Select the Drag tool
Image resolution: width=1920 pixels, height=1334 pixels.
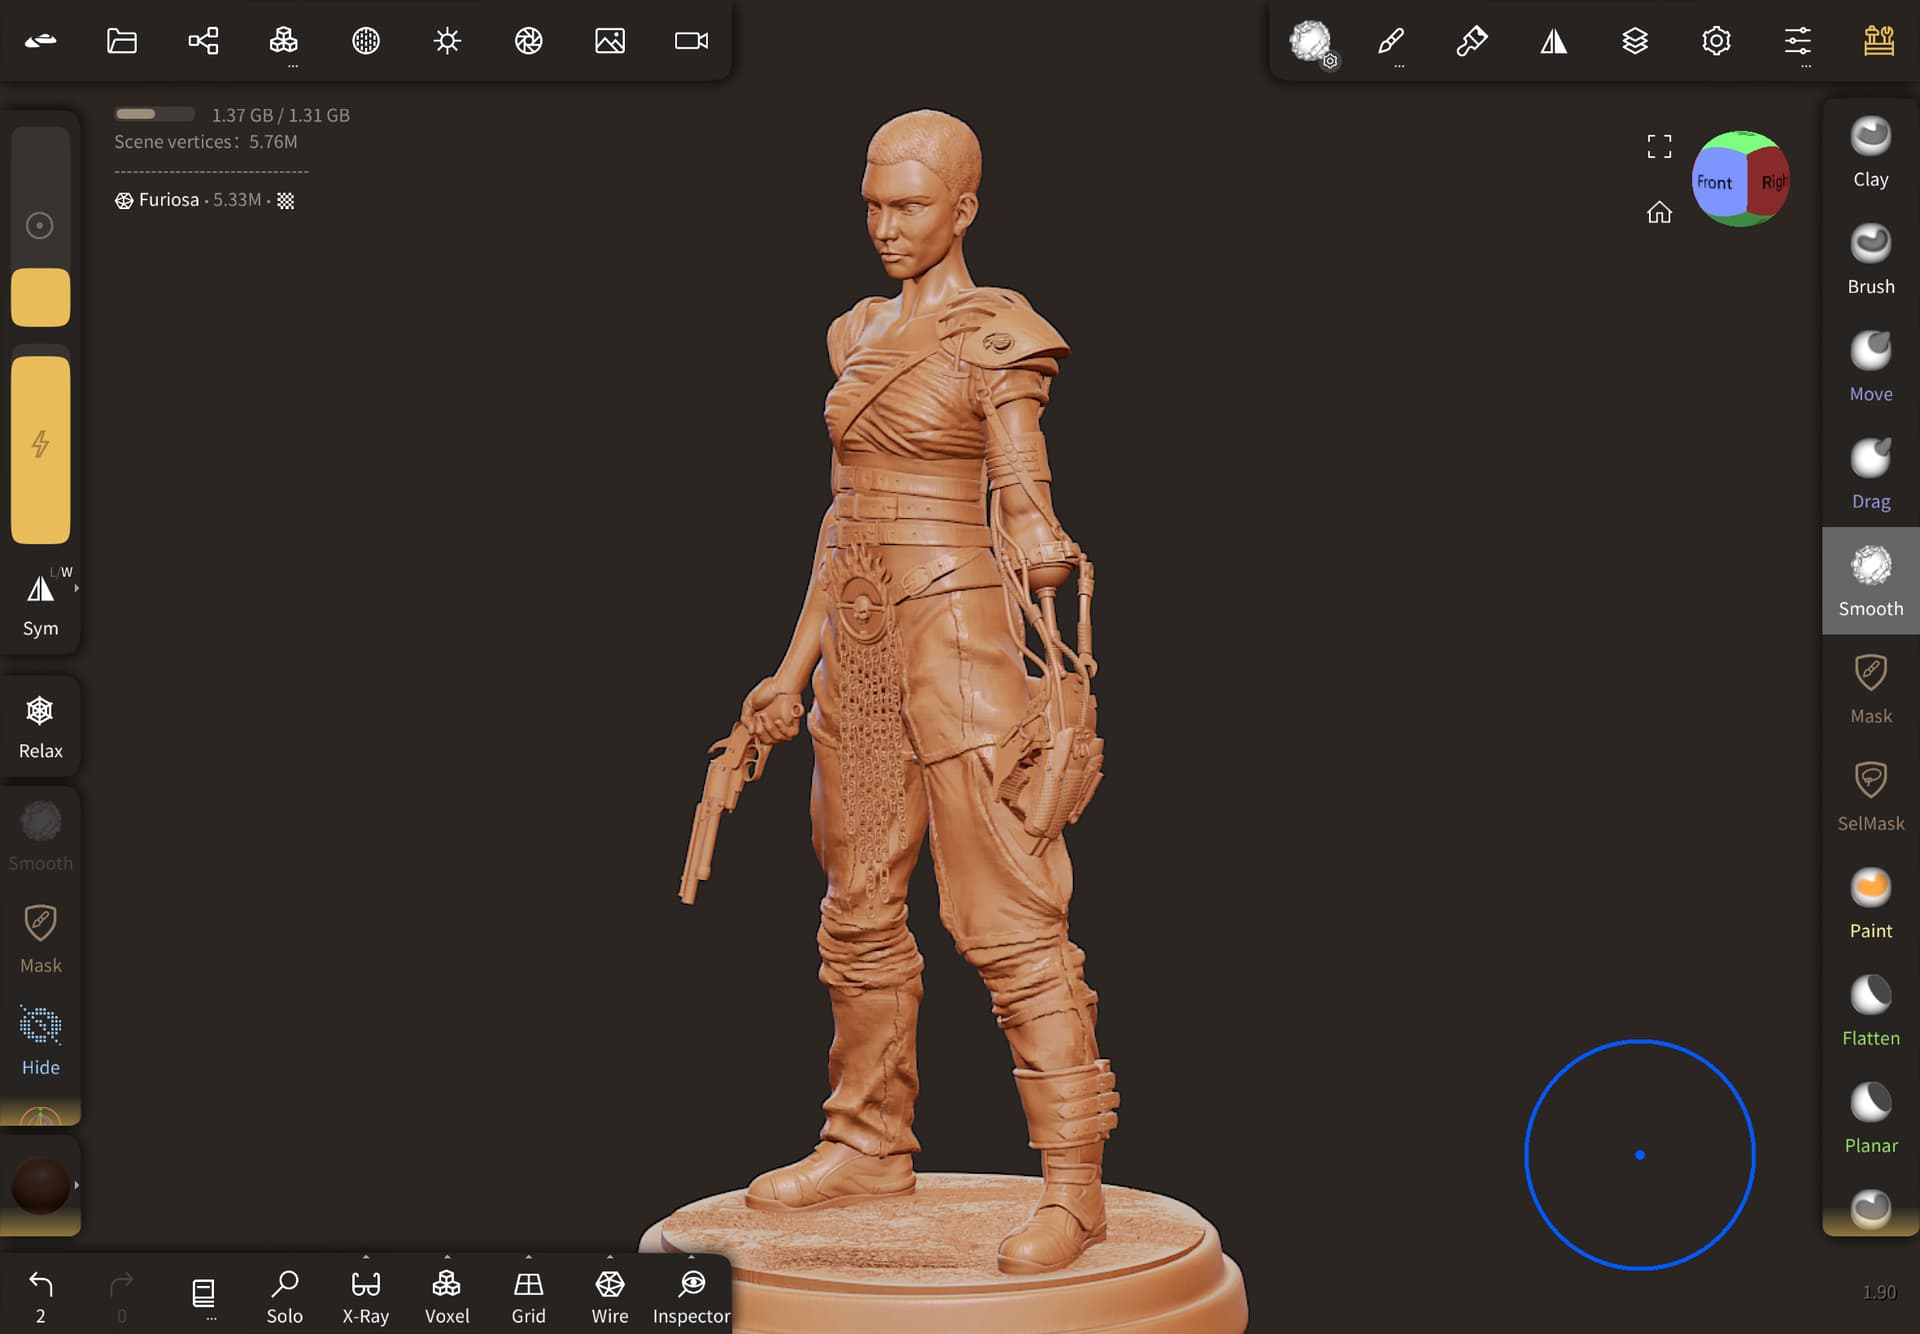[x=1870, y=473]
